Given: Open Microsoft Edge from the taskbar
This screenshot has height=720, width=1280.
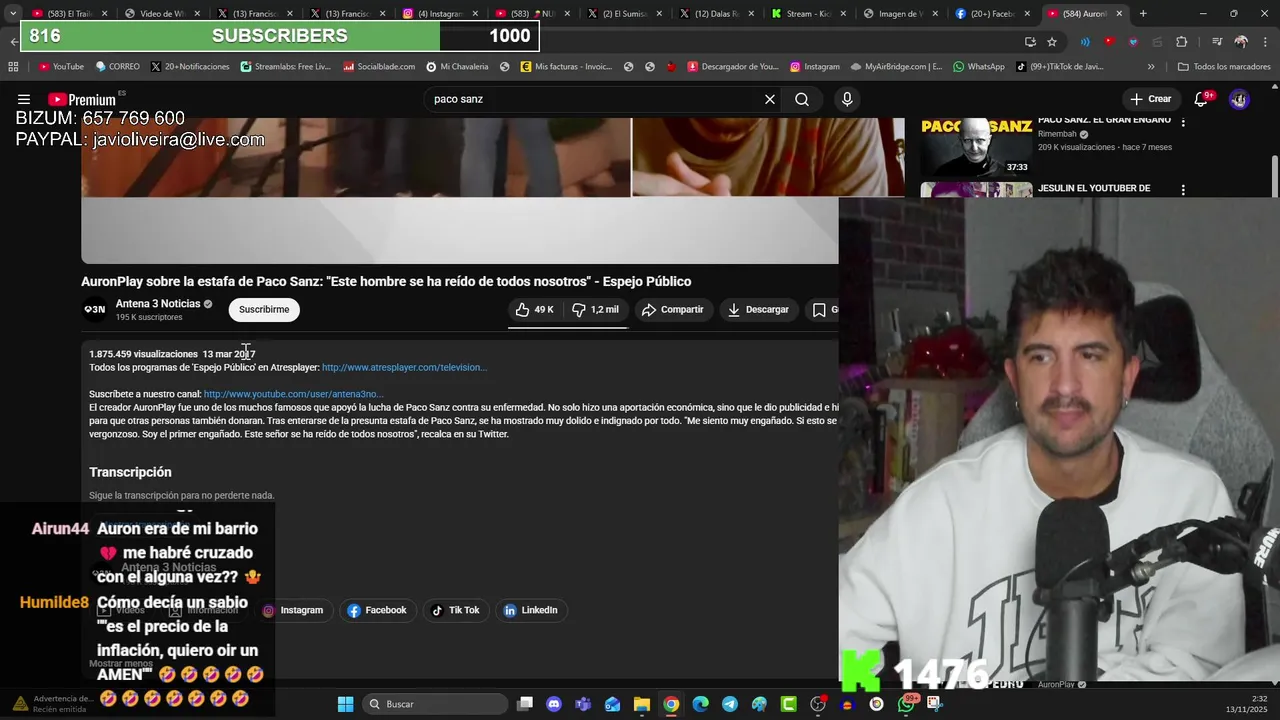Looking at the screenshot, I should pyautogui.click(x=700, y=704).
